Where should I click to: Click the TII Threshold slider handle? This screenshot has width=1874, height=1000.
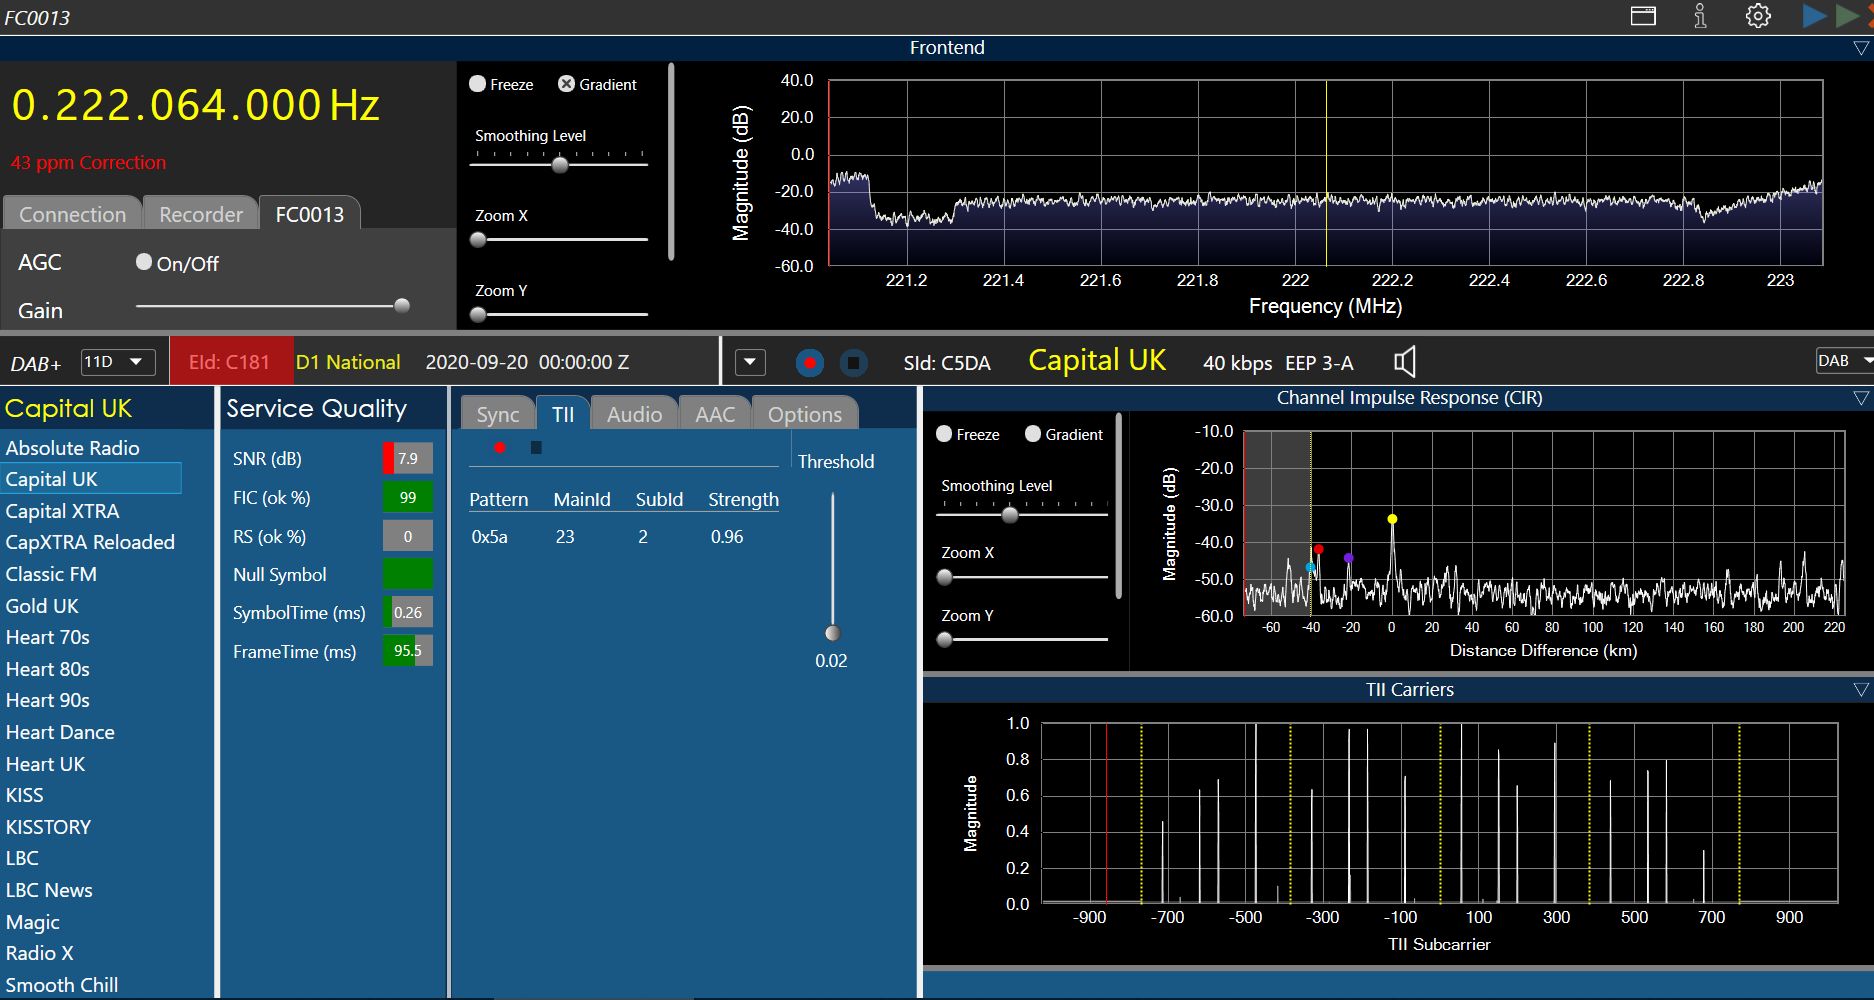point(832,633)
